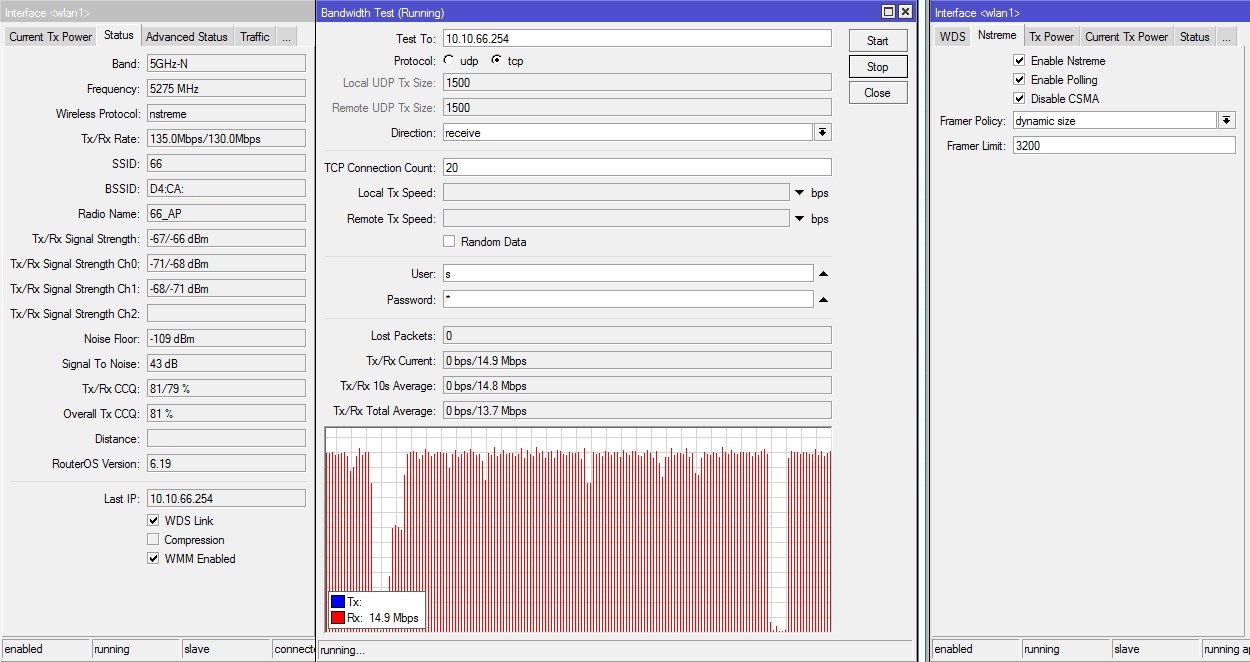This screenshot has width=1250, height=662.
Task: Close the Bandwidth Test window
Action: tap(905, 12)
